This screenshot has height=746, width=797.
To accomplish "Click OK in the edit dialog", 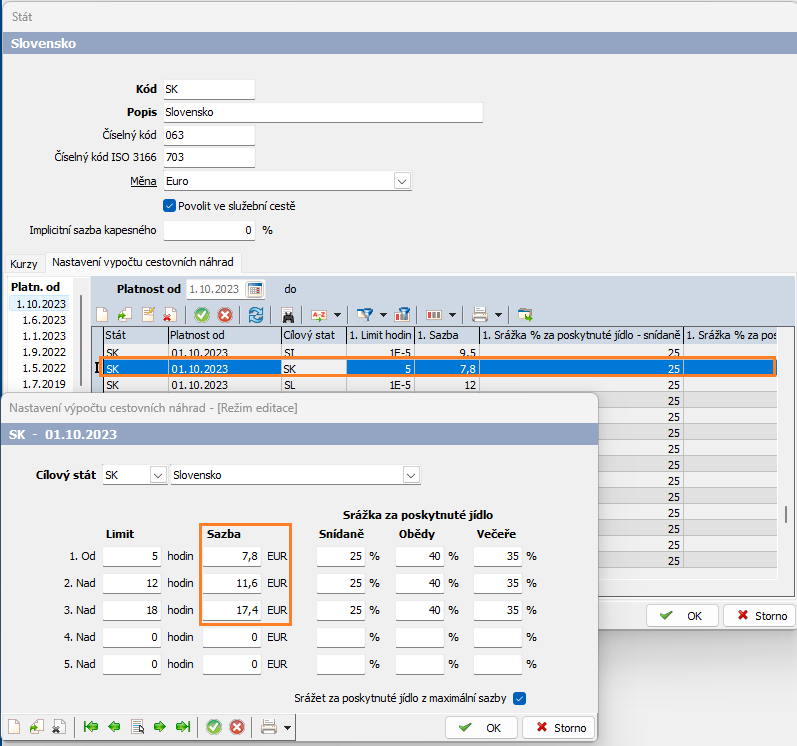I will pos(482,727).
